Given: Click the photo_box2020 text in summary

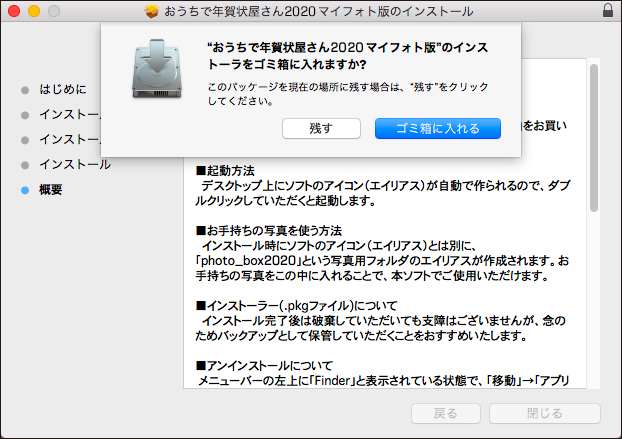Looking at the screenshot, I should point(248,261).
